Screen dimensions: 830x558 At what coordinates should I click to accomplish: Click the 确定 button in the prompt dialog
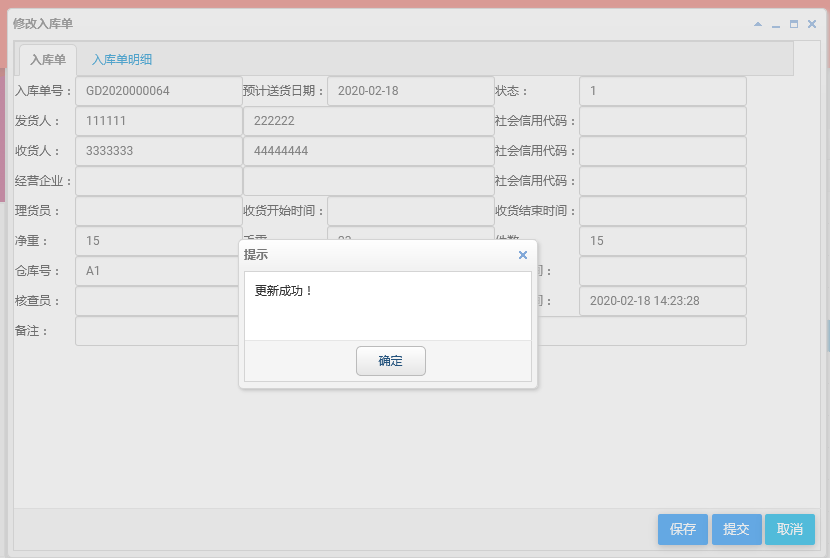pos(391,361)
